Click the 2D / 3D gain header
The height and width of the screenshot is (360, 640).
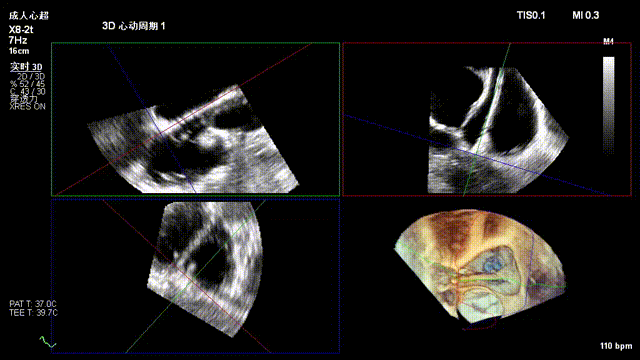[31, 77]
